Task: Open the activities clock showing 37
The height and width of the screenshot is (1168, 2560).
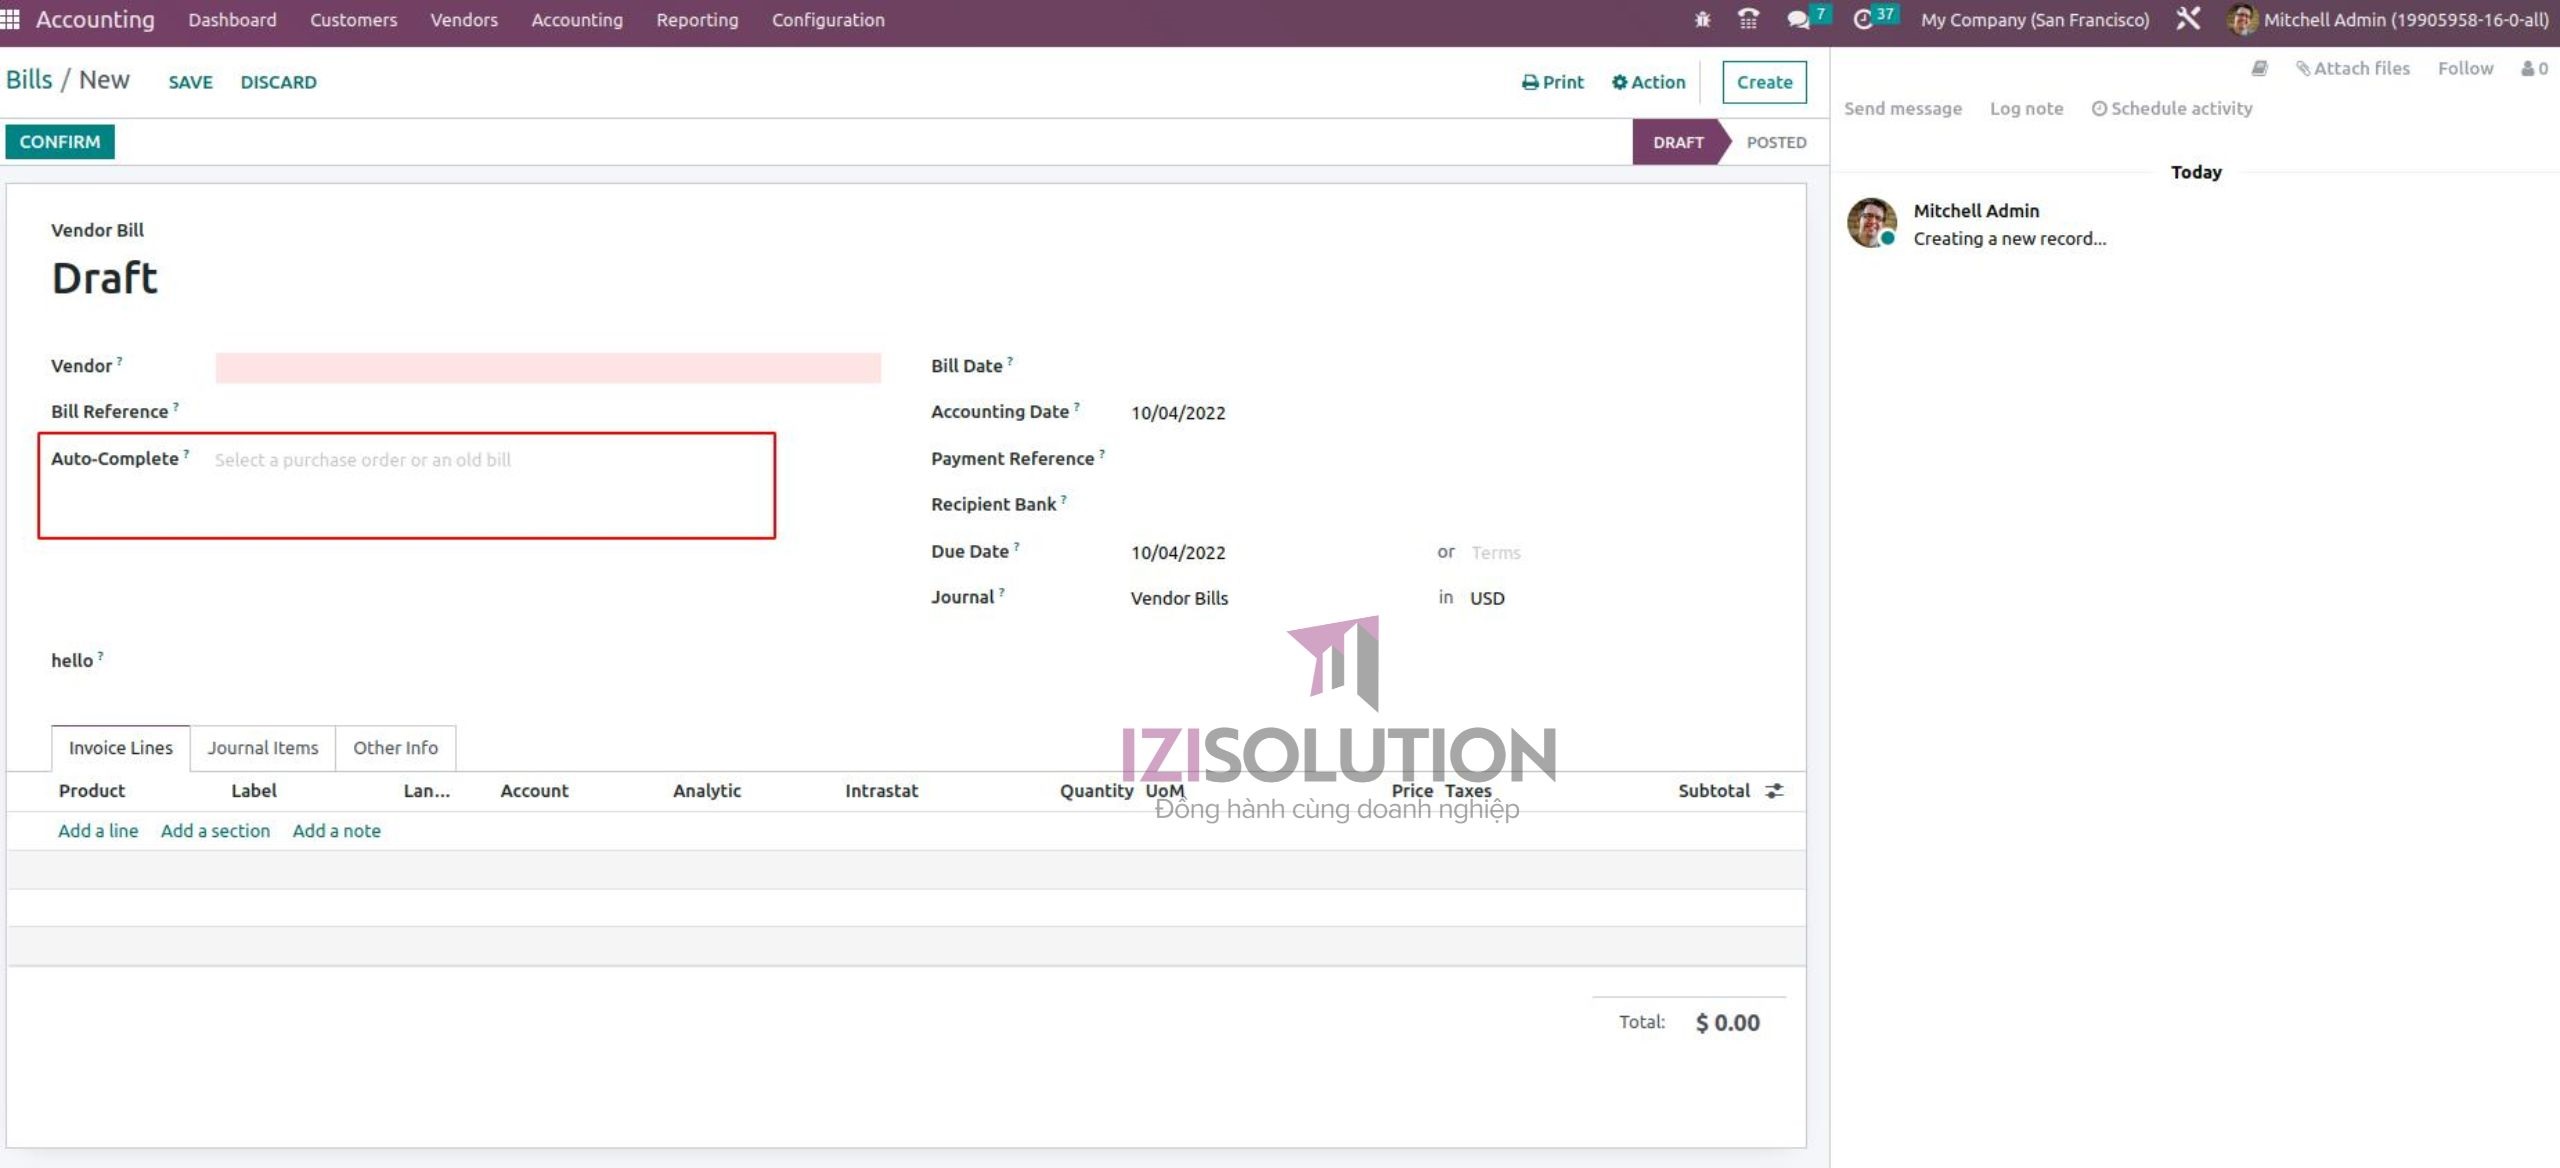Action: [1864, 19]
